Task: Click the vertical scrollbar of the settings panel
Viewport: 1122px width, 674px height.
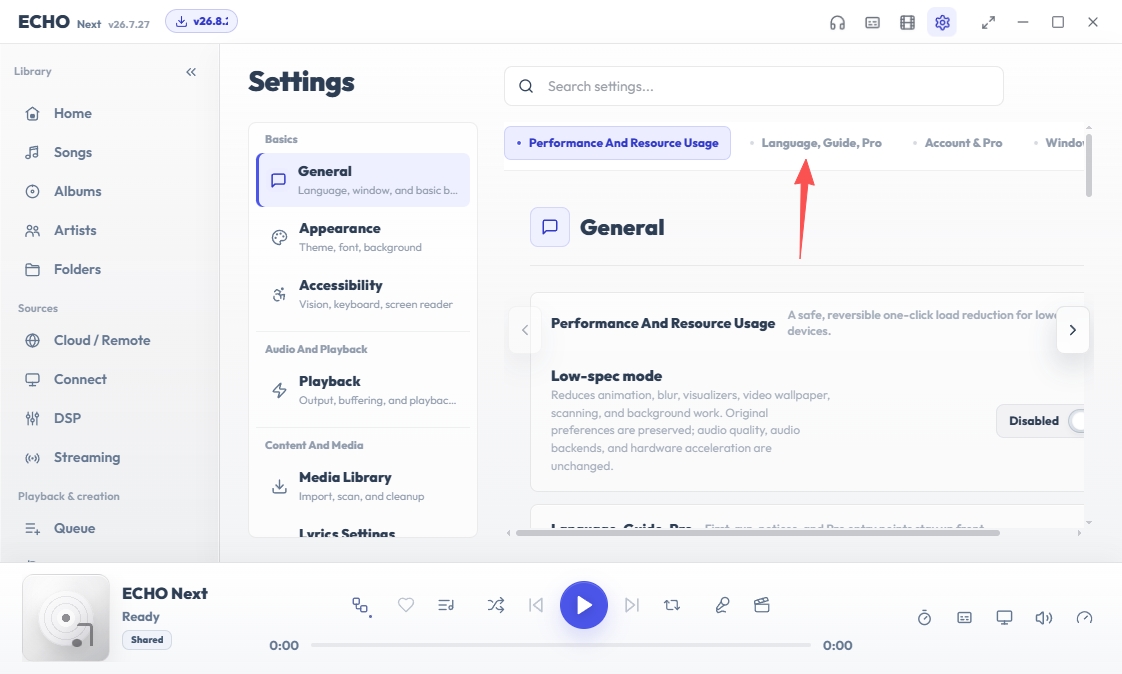Action: pos(1088,165)
